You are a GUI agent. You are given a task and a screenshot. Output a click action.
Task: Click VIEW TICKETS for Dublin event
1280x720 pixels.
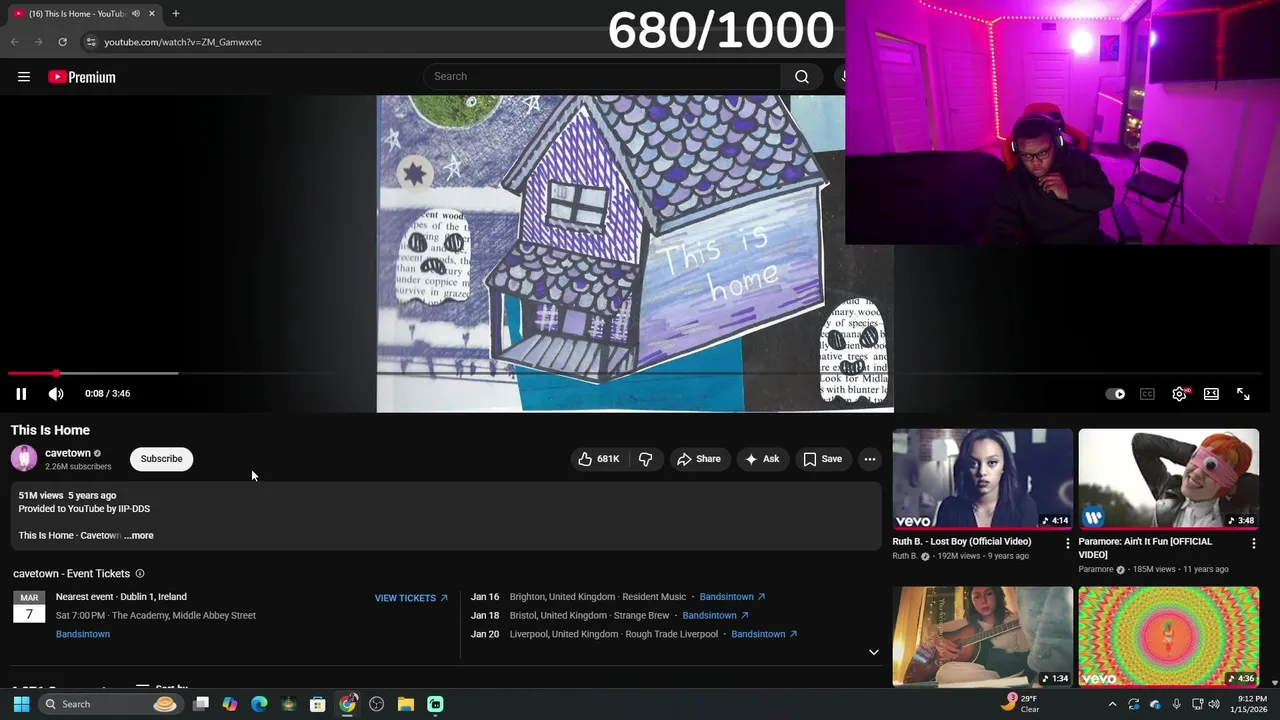411,598
